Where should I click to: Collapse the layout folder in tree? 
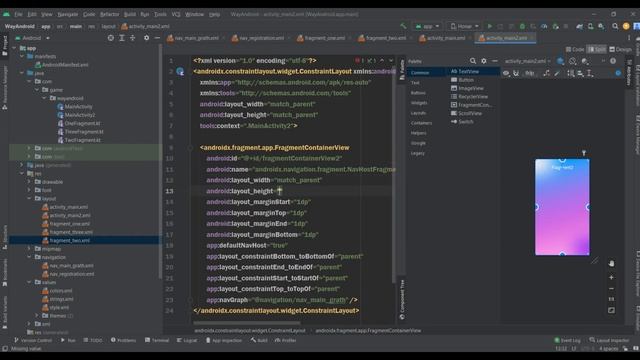pos(29,198)
